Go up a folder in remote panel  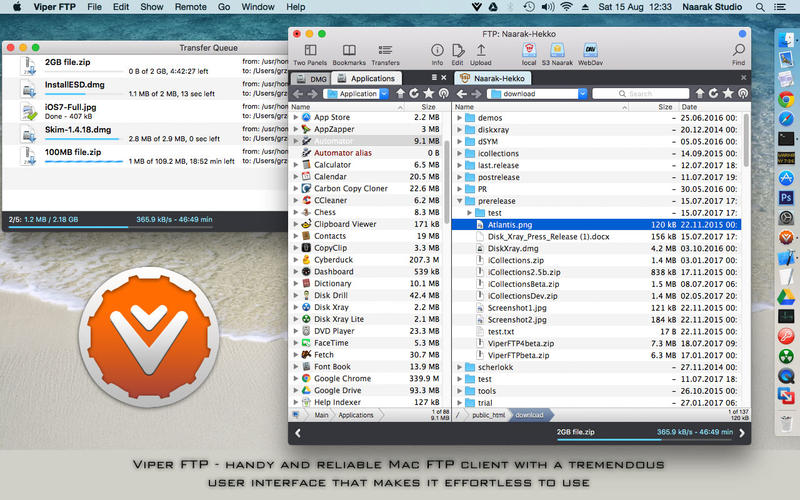coord(700,93)
